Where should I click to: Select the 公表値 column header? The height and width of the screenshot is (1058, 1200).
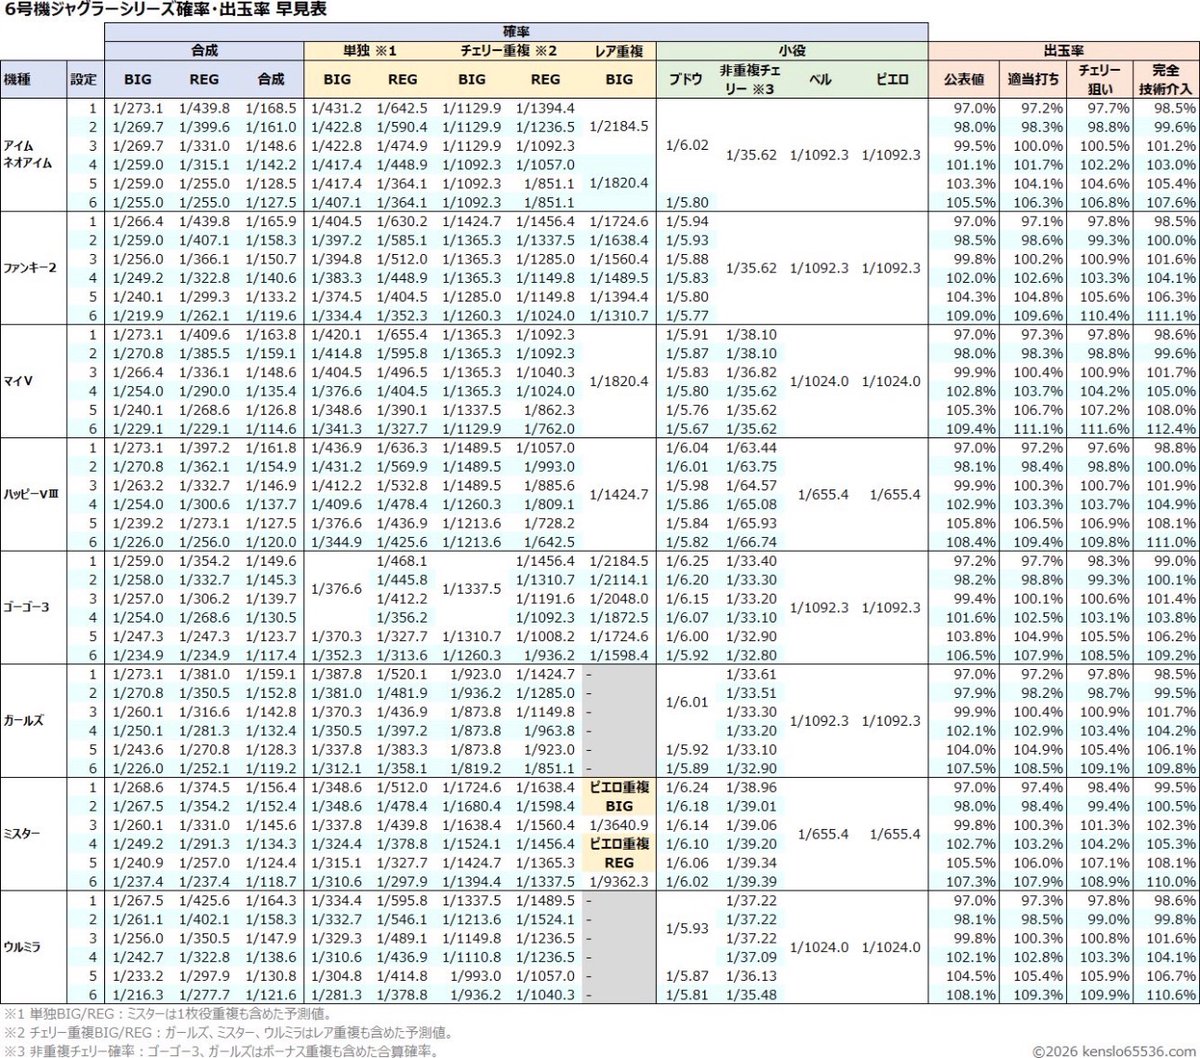pyautogui.click(x=964, y=79)
